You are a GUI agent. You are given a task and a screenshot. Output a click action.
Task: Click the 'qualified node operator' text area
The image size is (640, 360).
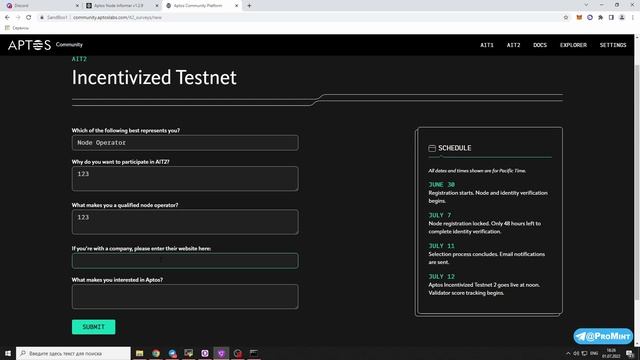pos(185,222)
